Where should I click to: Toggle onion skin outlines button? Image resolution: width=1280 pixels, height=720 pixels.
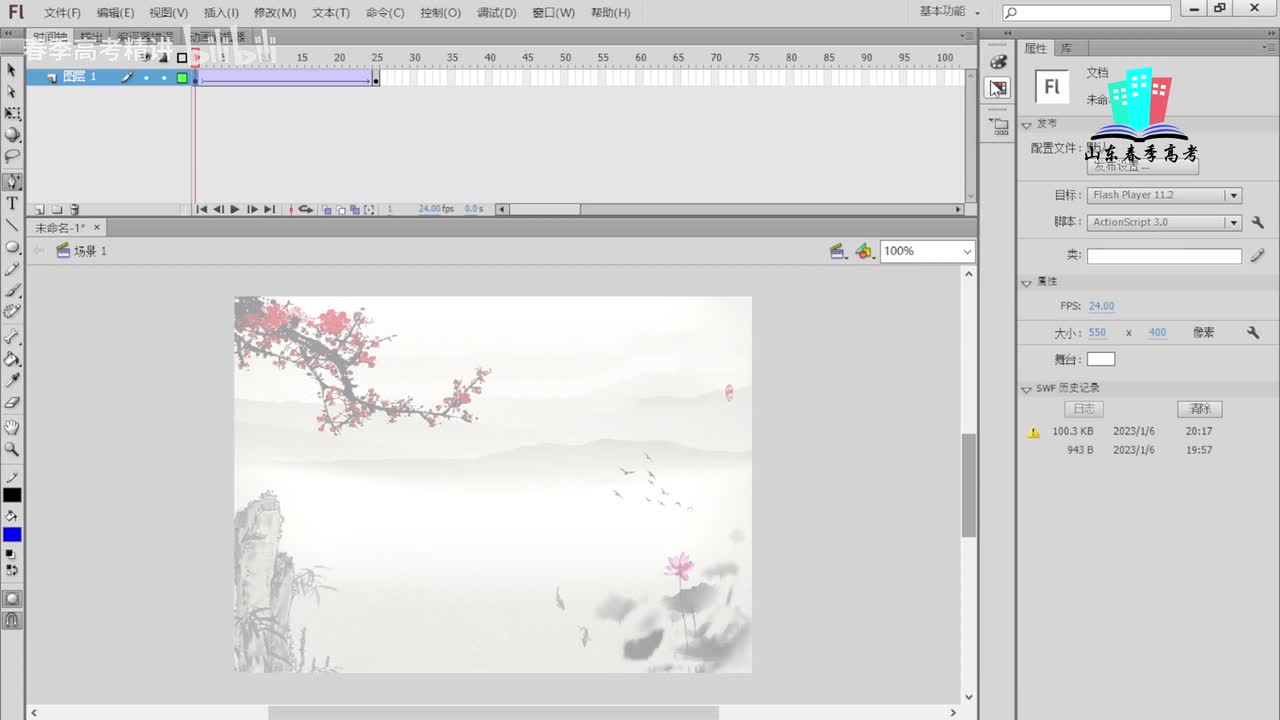coord(341,210)
